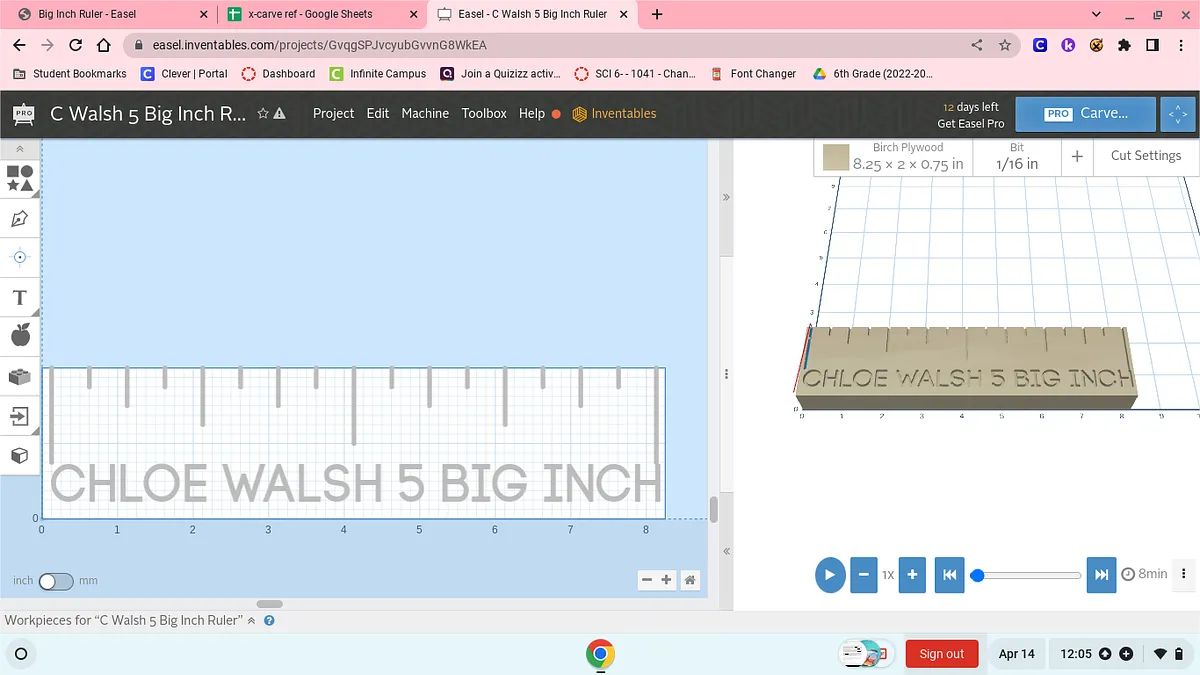Select the Pen drawing tool
Screen dimensions: 1200x675
[20, 218]
